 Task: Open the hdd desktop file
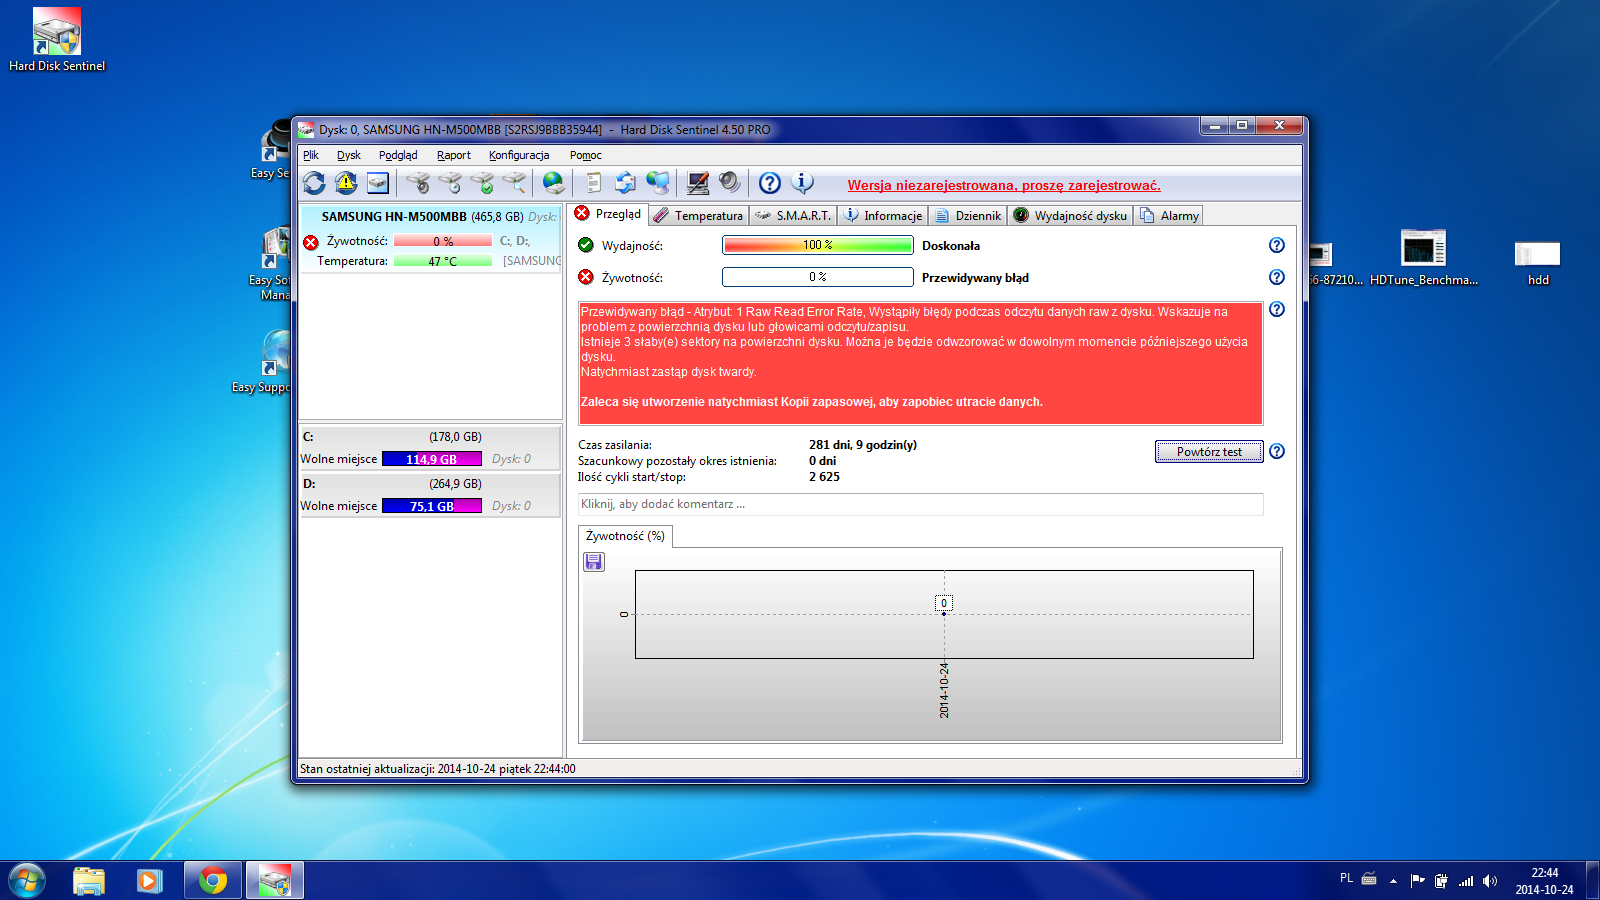click(x=1538, y=262)
